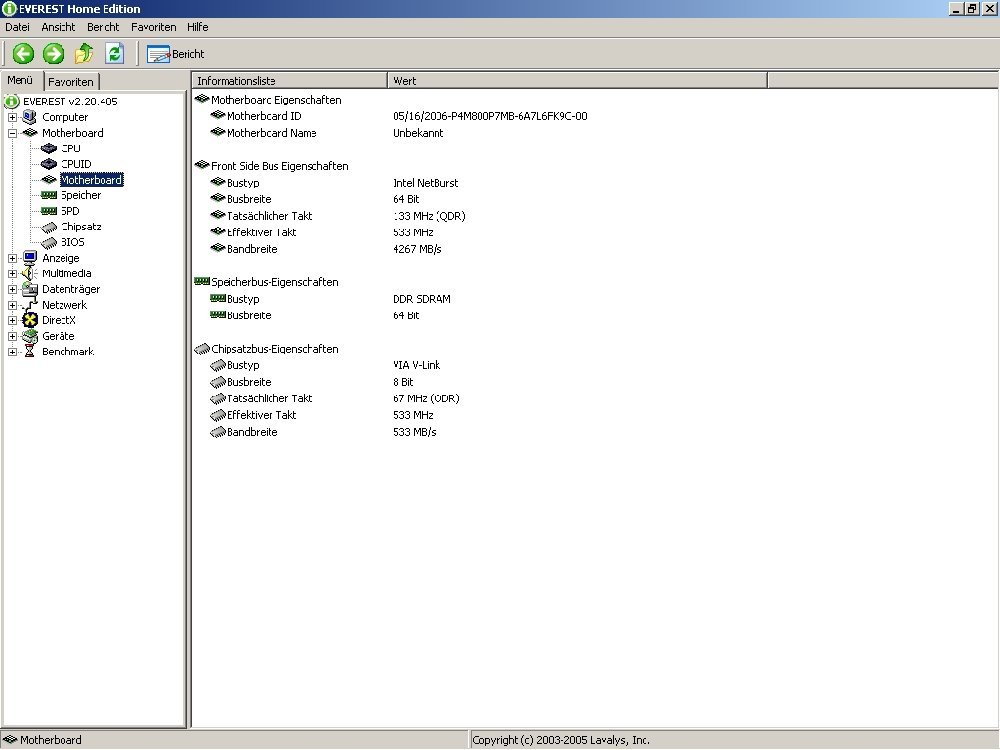
Task: Click the green Forward arrow toolbar icon
Action: click(x=53, y=54)
